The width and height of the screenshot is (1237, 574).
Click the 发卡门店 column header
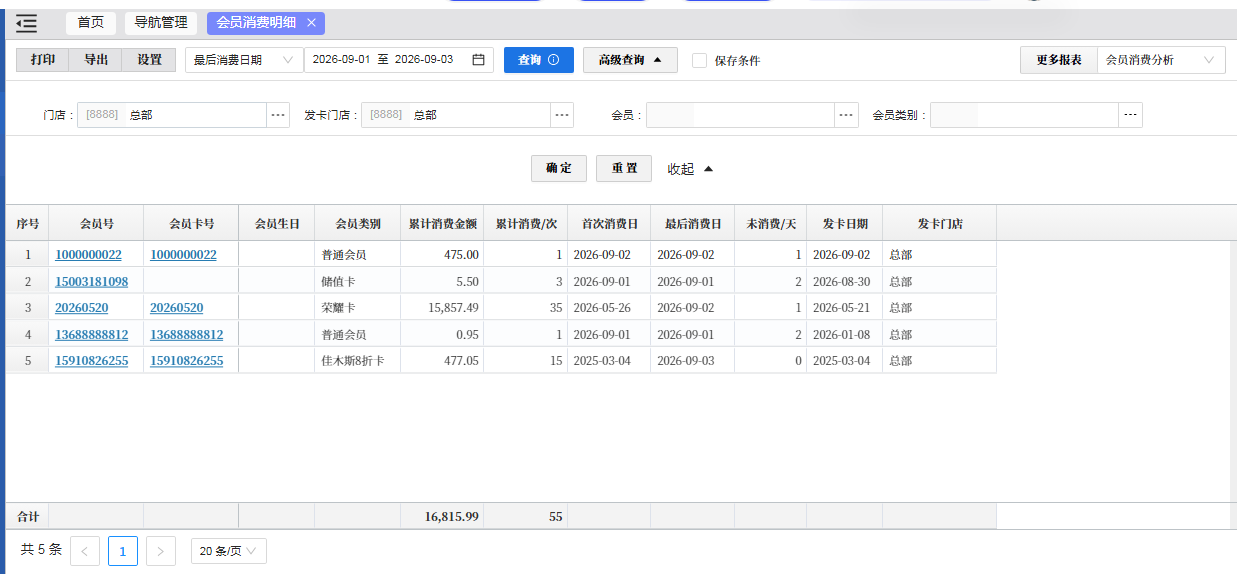940,224
